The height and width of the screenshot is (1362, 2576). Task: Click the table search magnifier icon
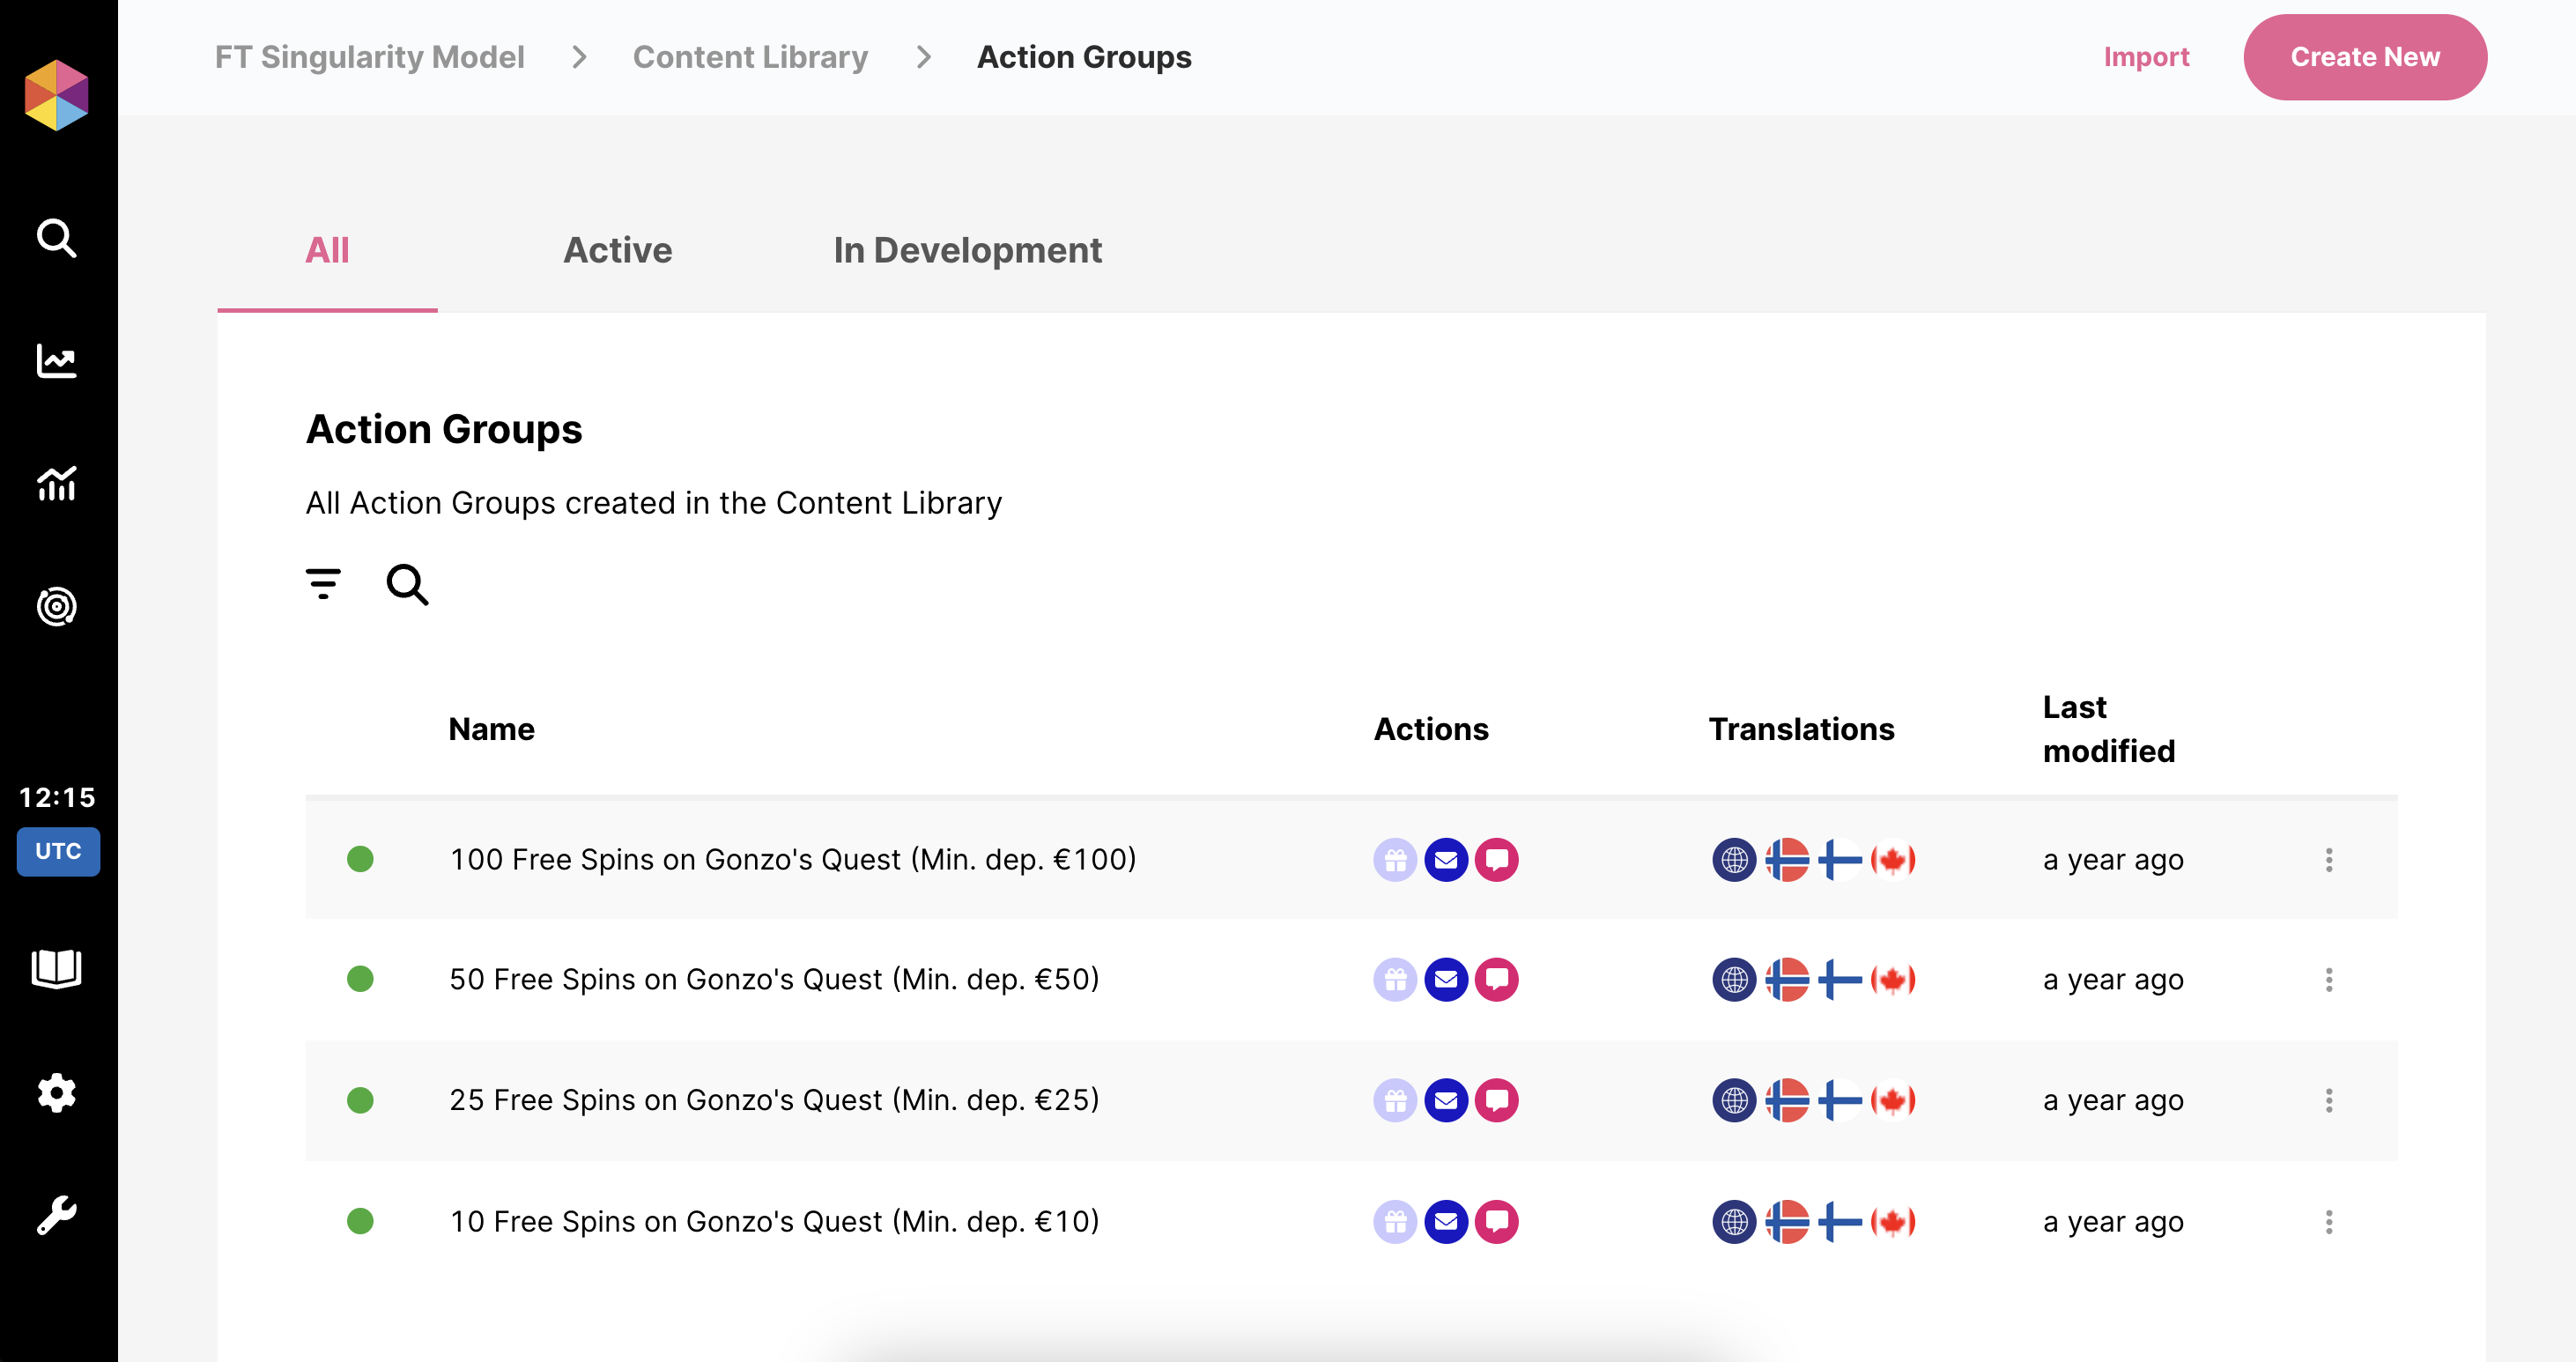[x=407, y=585]
